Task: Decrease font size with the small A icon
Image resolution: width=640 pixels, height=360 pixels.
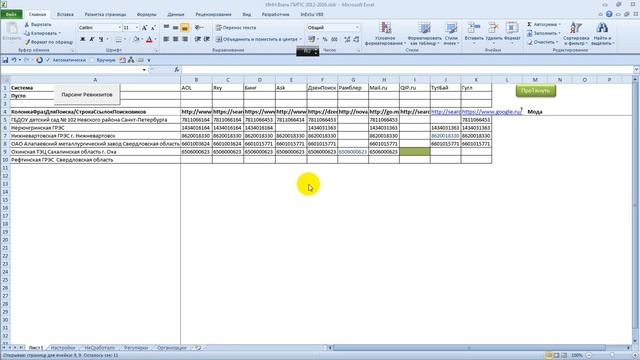Action: pyautogui.click(x=153, y=28)
